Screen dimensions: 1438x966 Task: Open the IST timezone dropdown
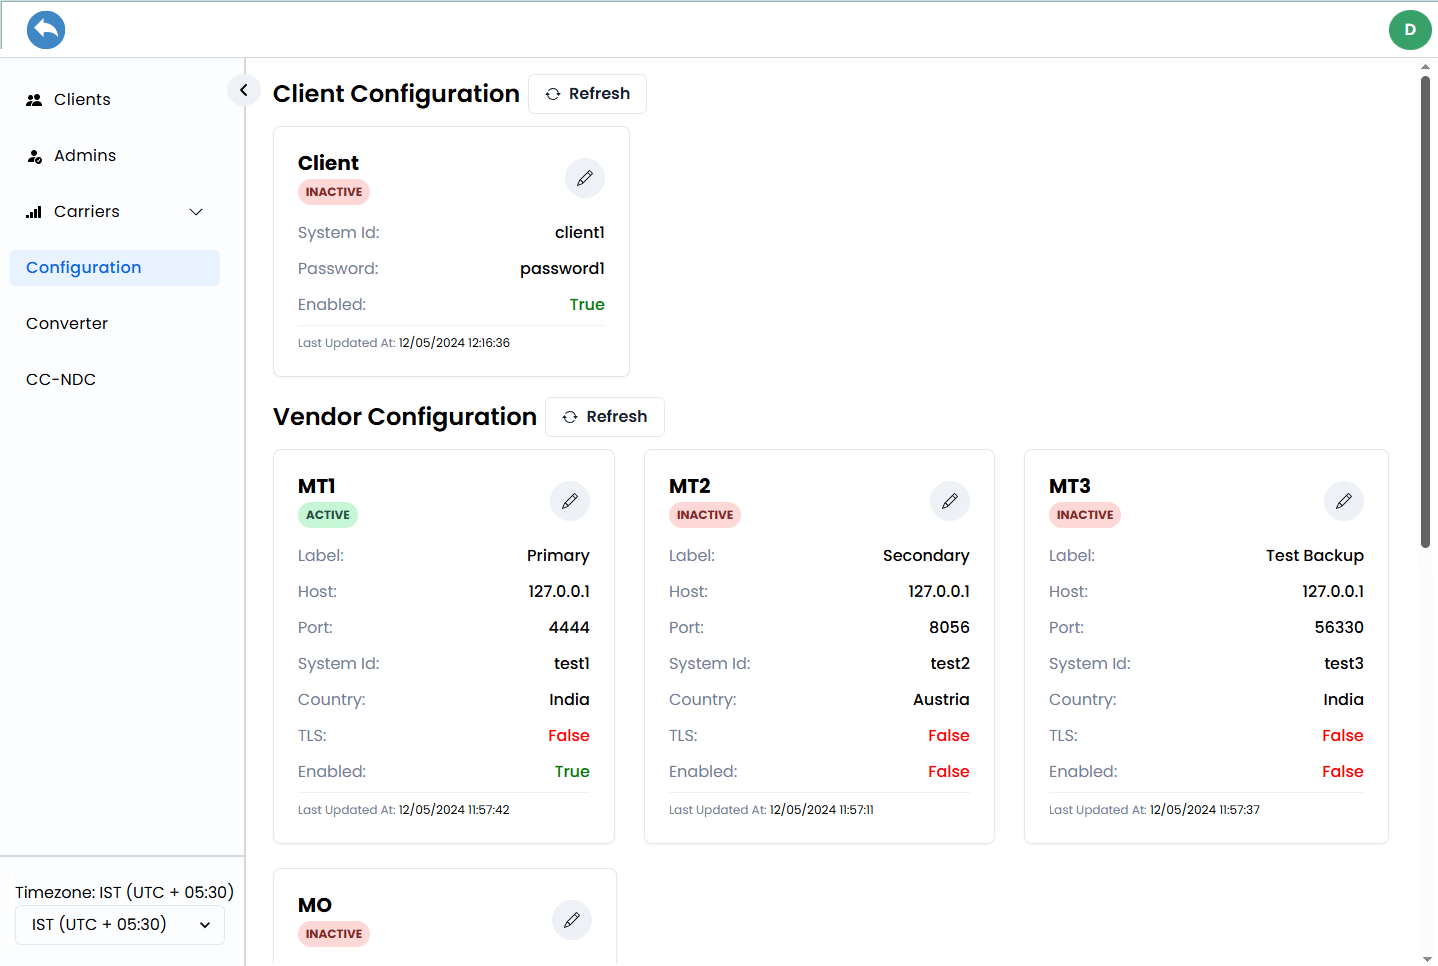pos(120,925)
